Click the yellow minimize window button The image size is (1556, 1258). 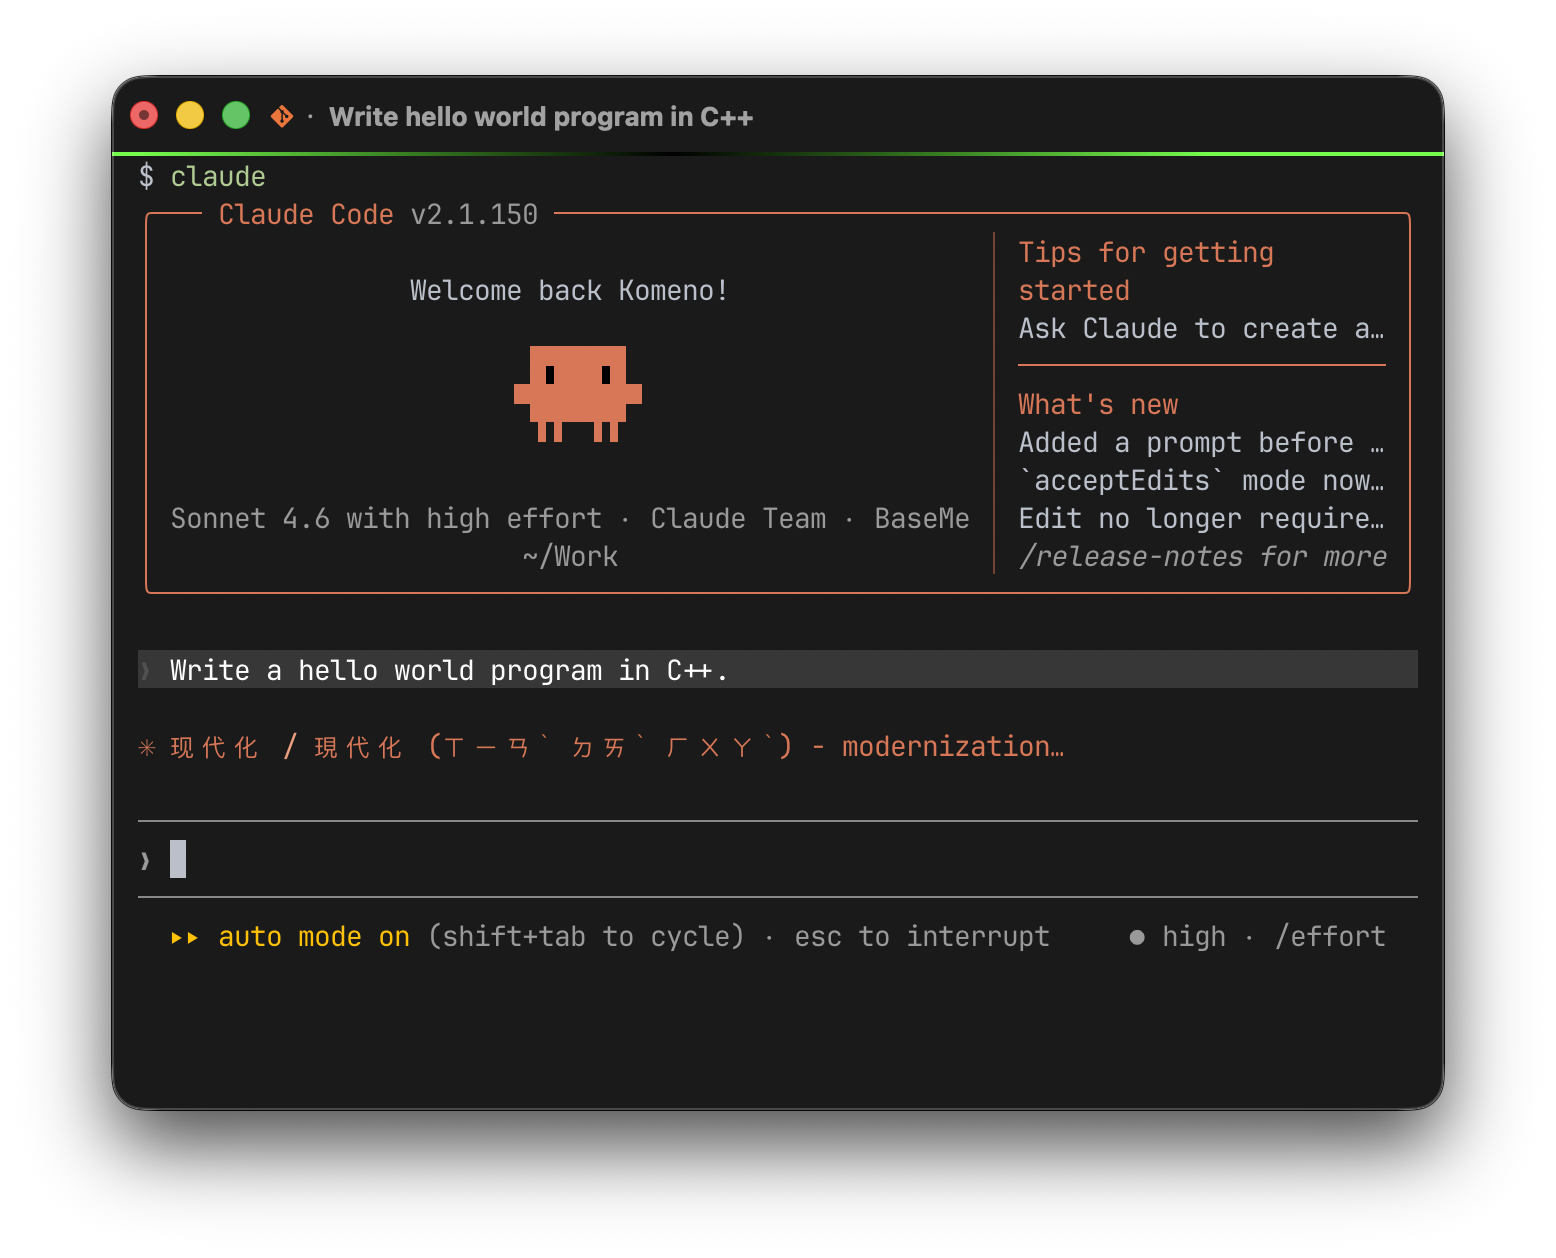[190, 116]
